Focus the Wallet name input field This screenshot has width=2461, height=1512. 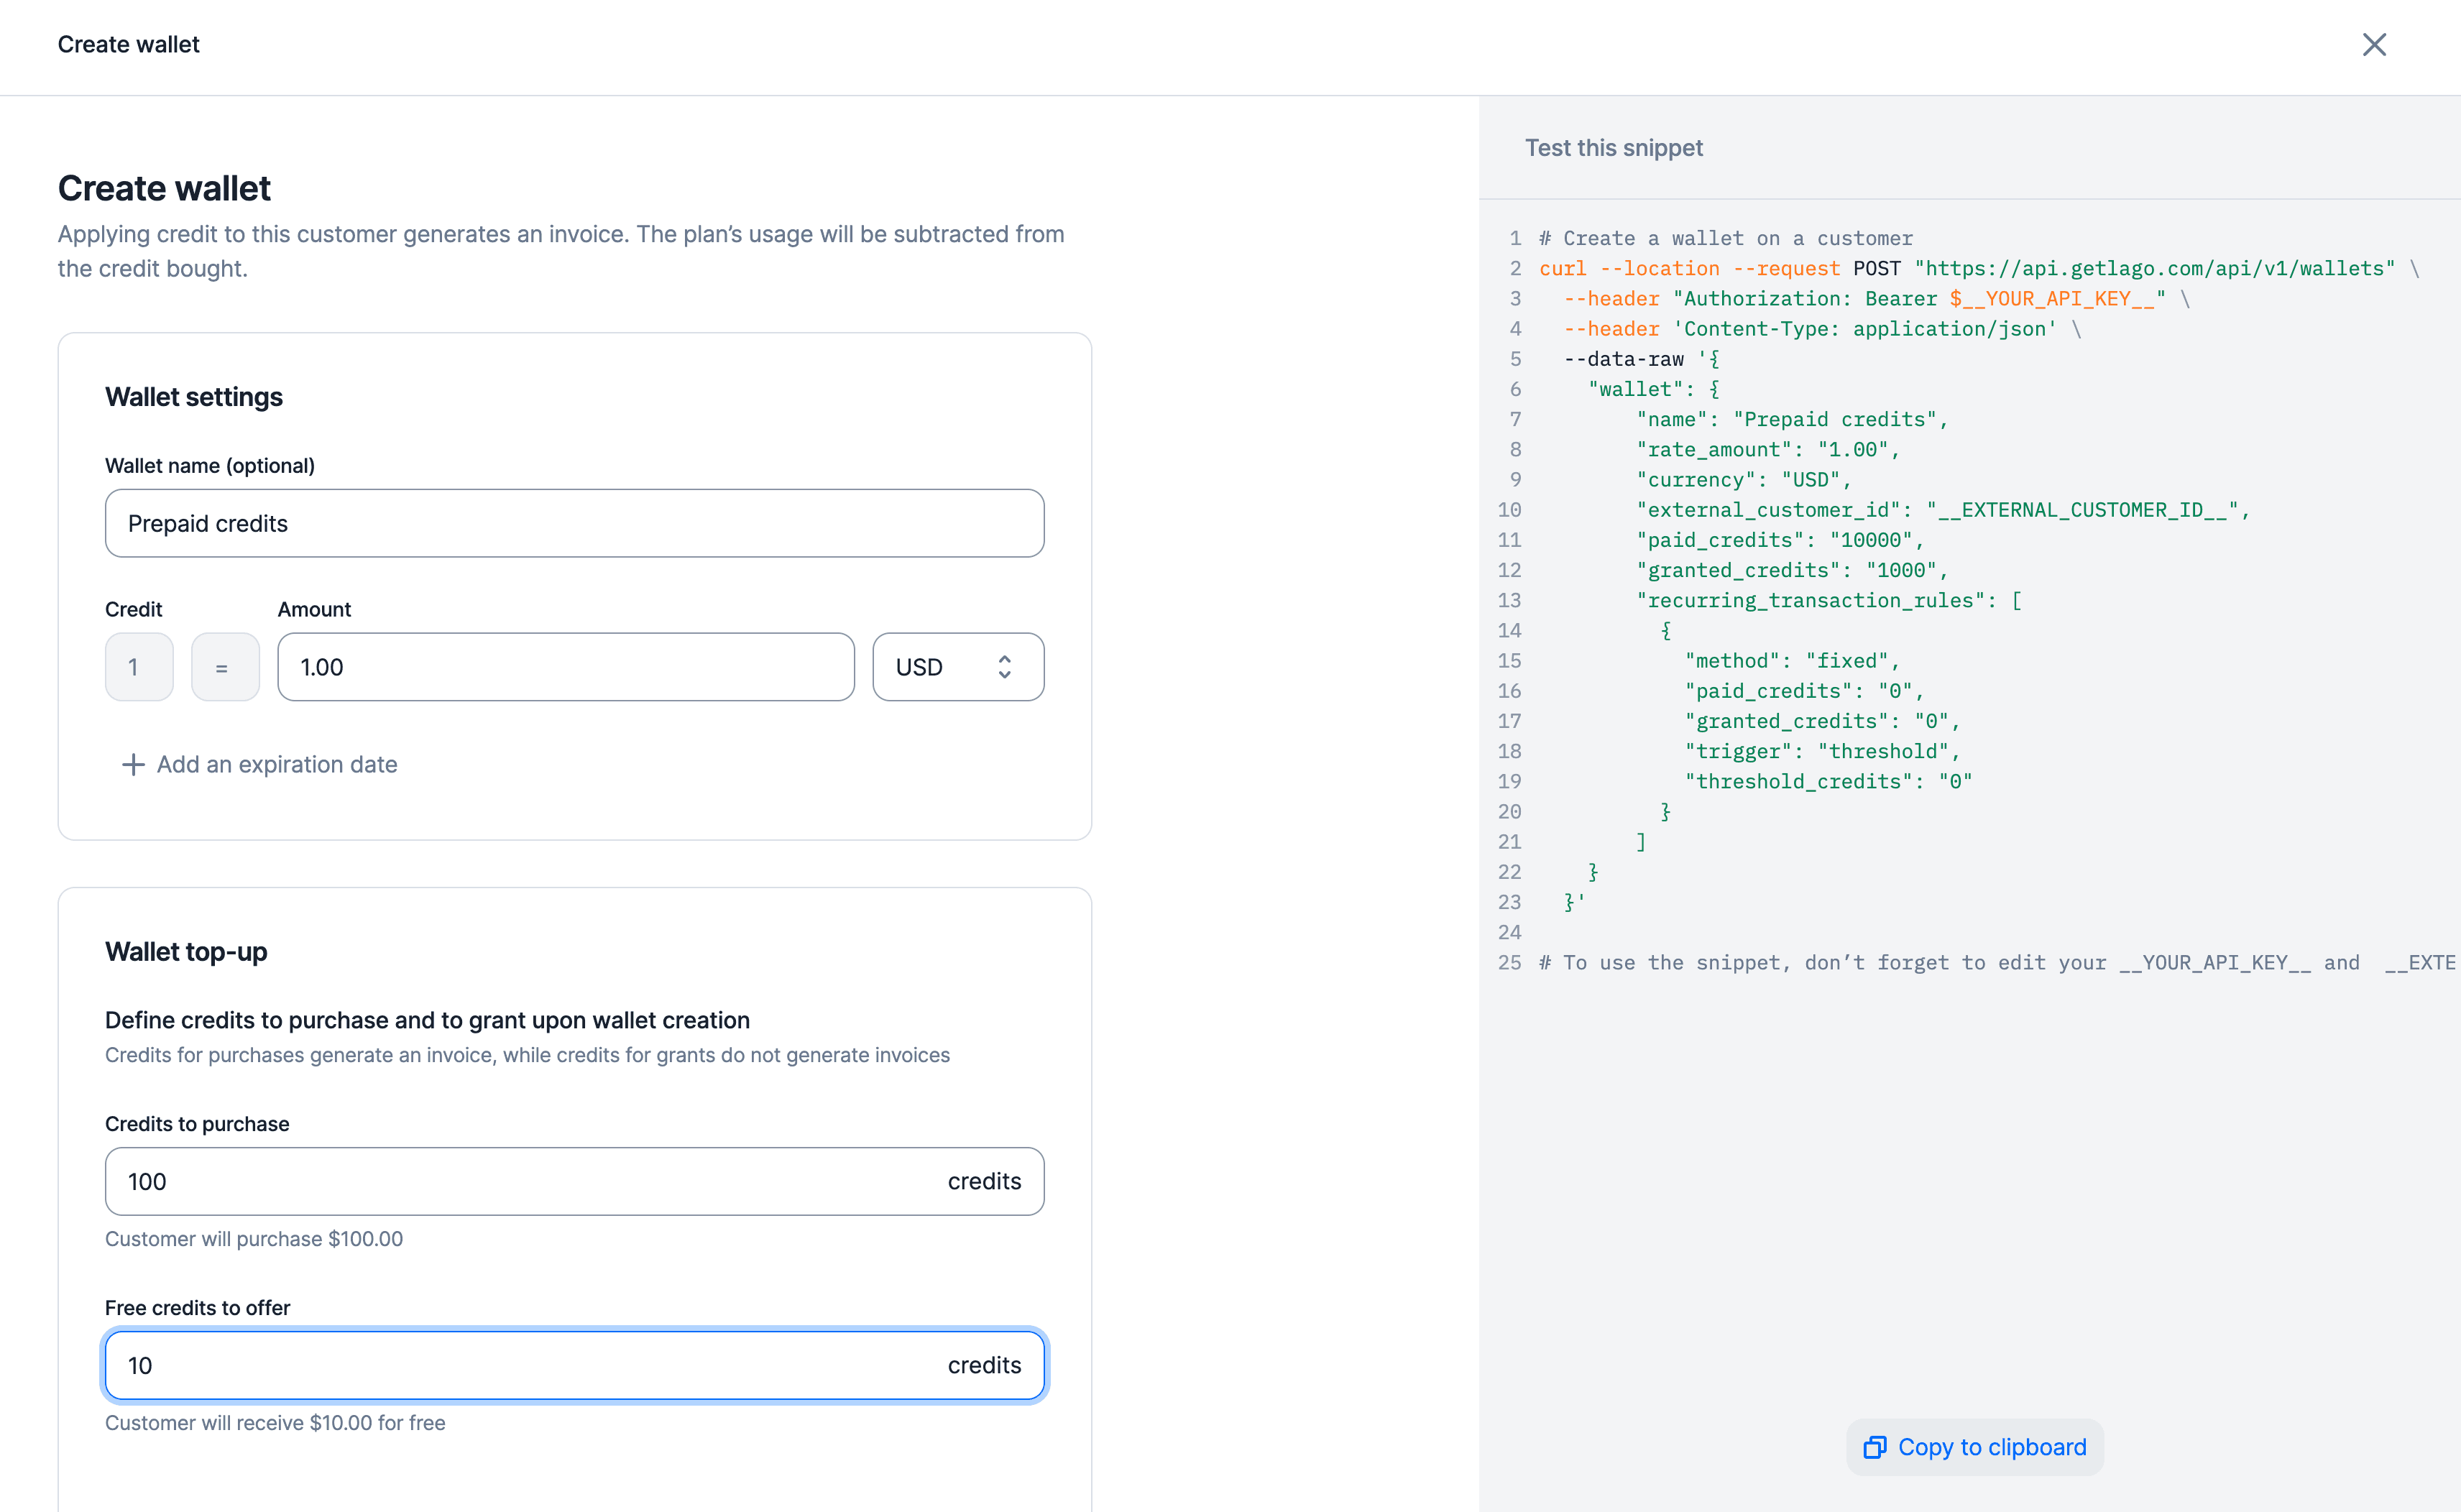[574, 523]
